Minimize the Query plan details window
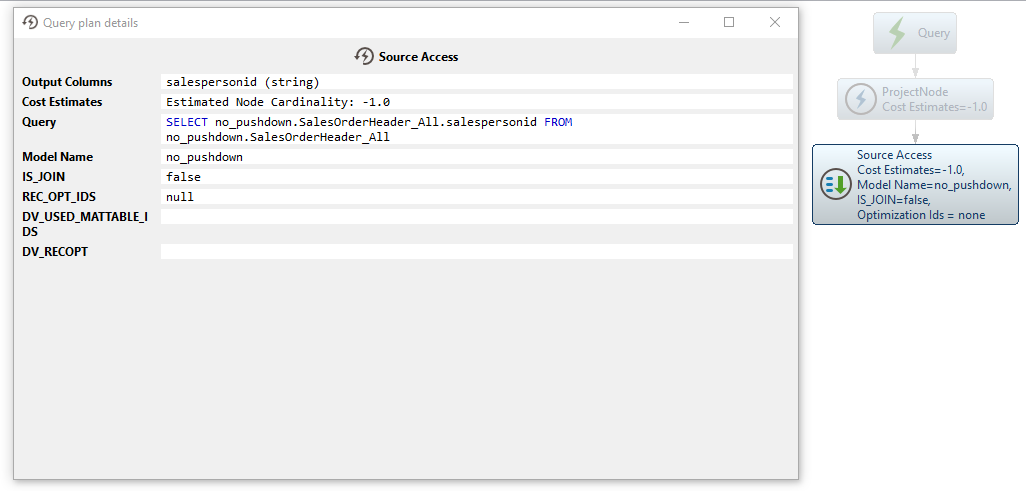Screen dimensions: 1026x491 684,23
